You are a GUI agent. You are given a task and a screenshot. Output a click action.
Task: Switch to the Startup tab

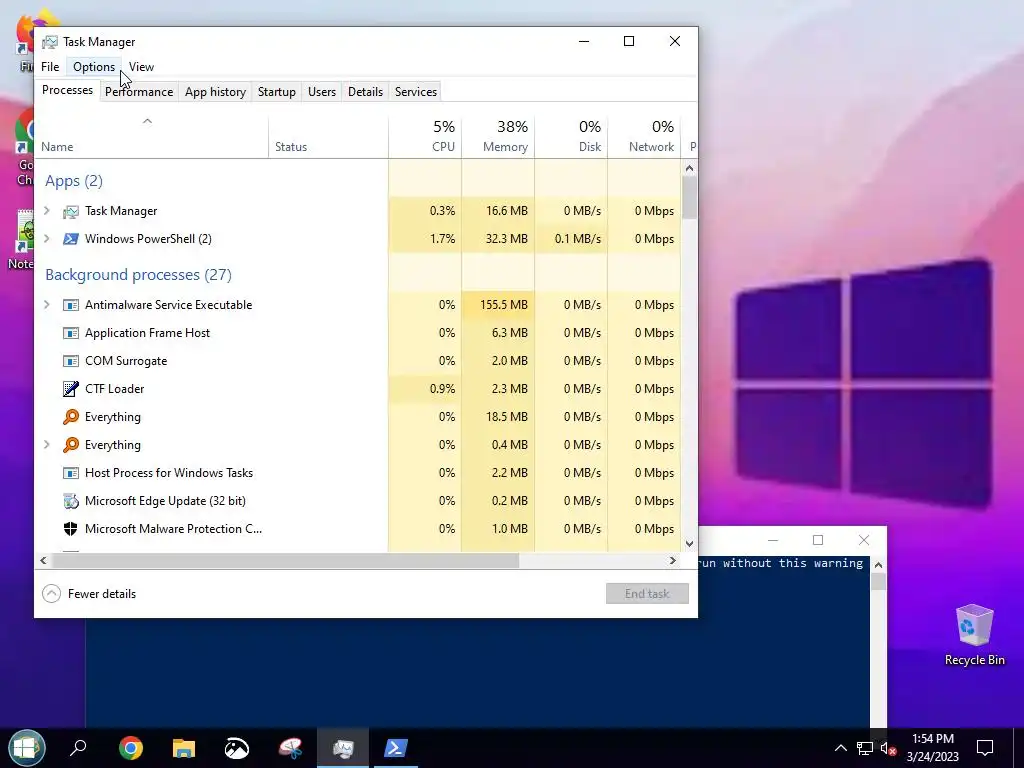(277, 92)
